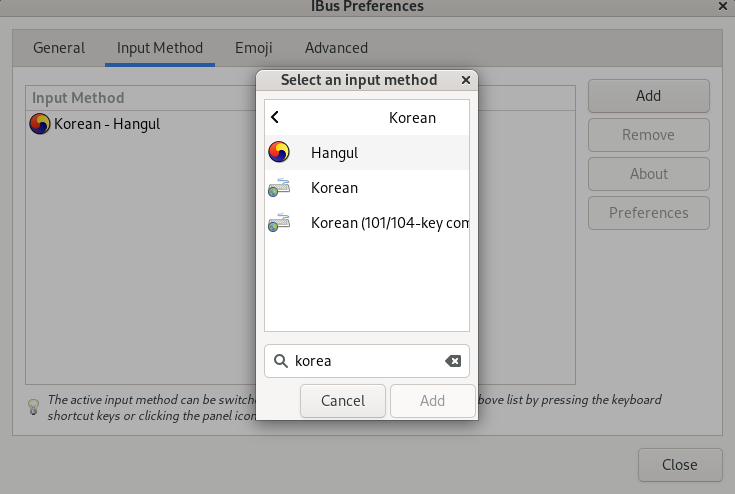This screenshot has height=494, width=735.
Task: Click the Hangul taegeuk icon in the dialog
Action: click(x=279, y=152)
